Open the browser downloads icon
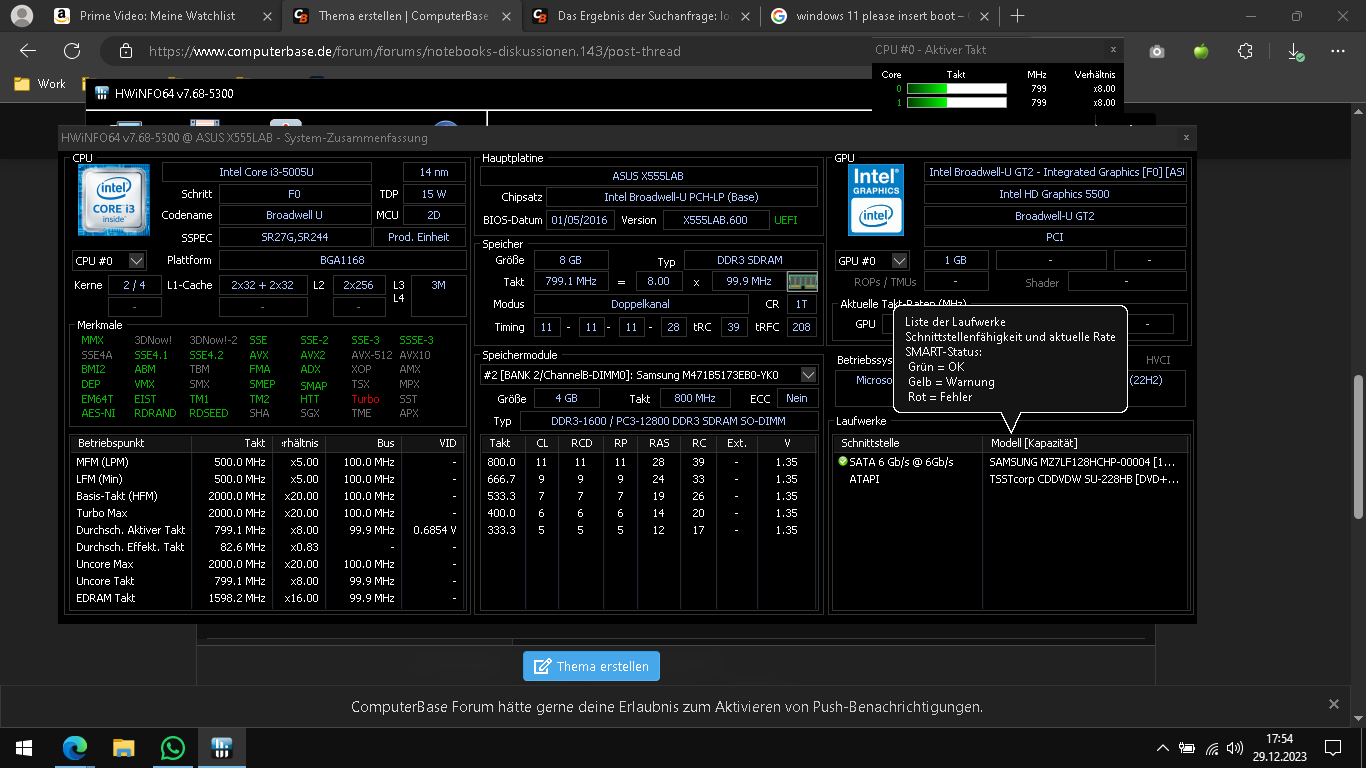Image resolution: width=1366 pixels, height=768 pixels. click(x=1295, y=51)
